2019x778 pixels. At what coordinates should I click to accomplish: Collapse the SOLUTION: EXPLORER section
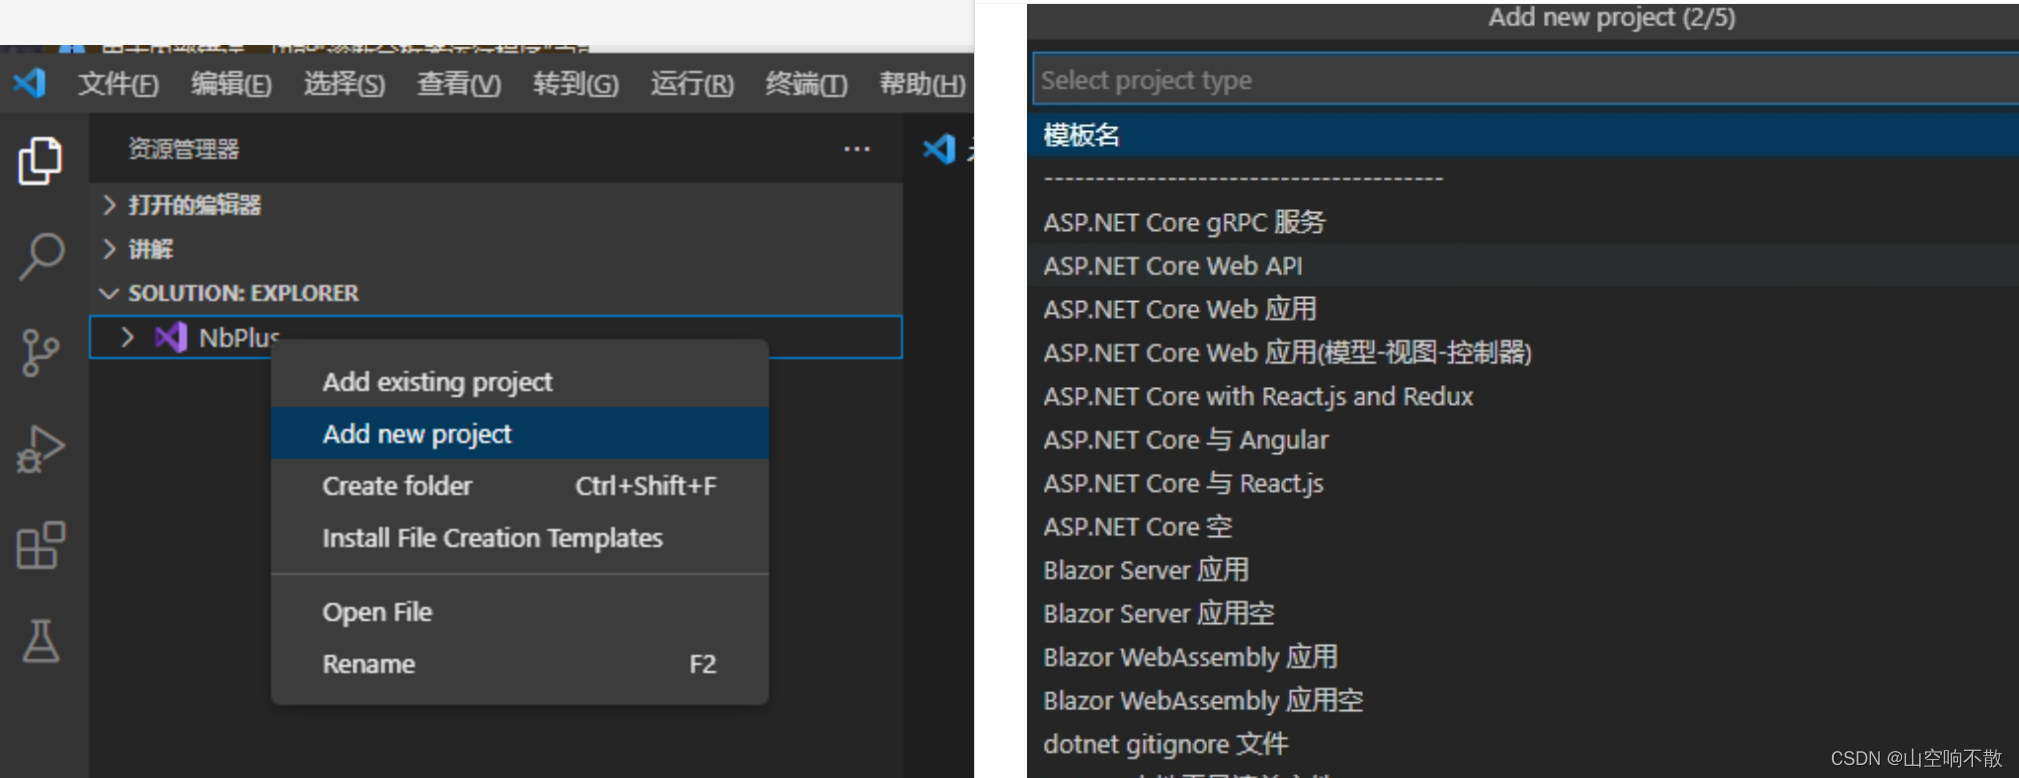point(109,293)
